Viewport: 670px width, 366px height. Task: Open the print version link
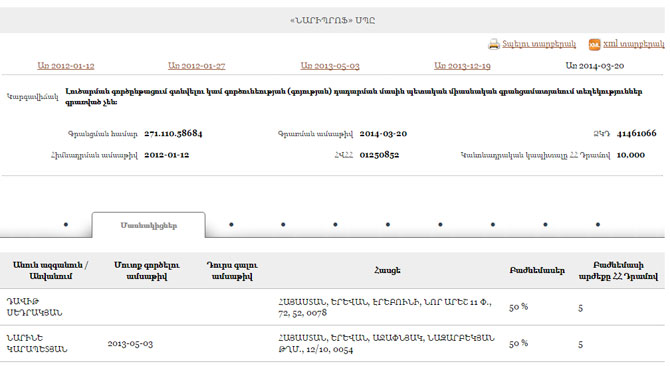click(539, 44)
